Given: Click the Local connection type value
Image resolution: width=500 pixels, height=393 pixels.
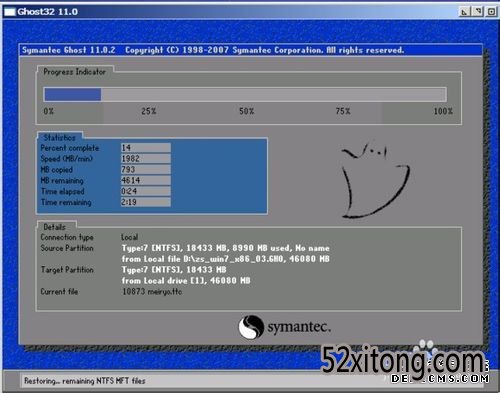Looking at the screenshot, I should click(130, 237).
